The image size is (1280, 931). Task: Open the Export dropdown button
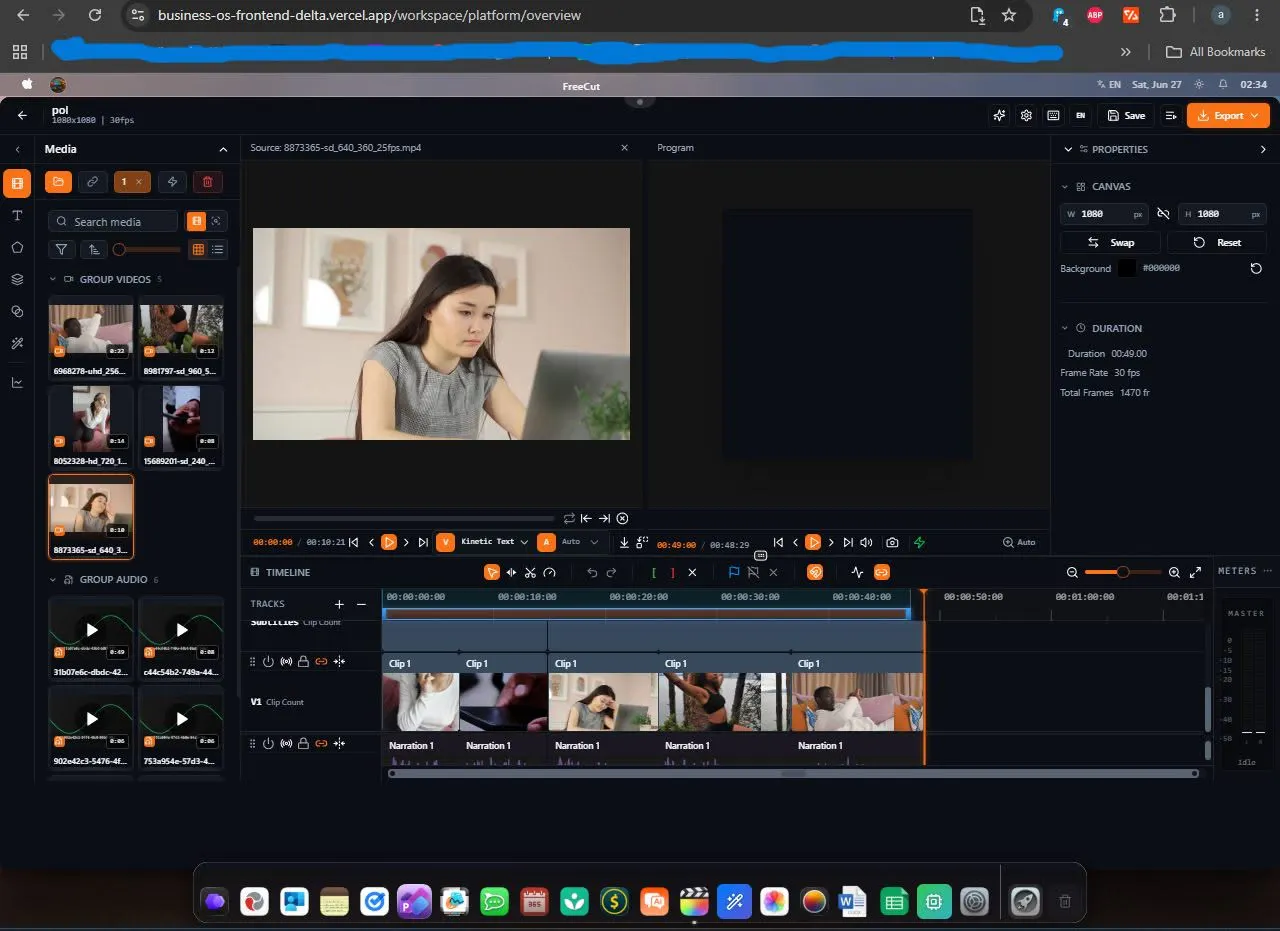click(1228, 115)
